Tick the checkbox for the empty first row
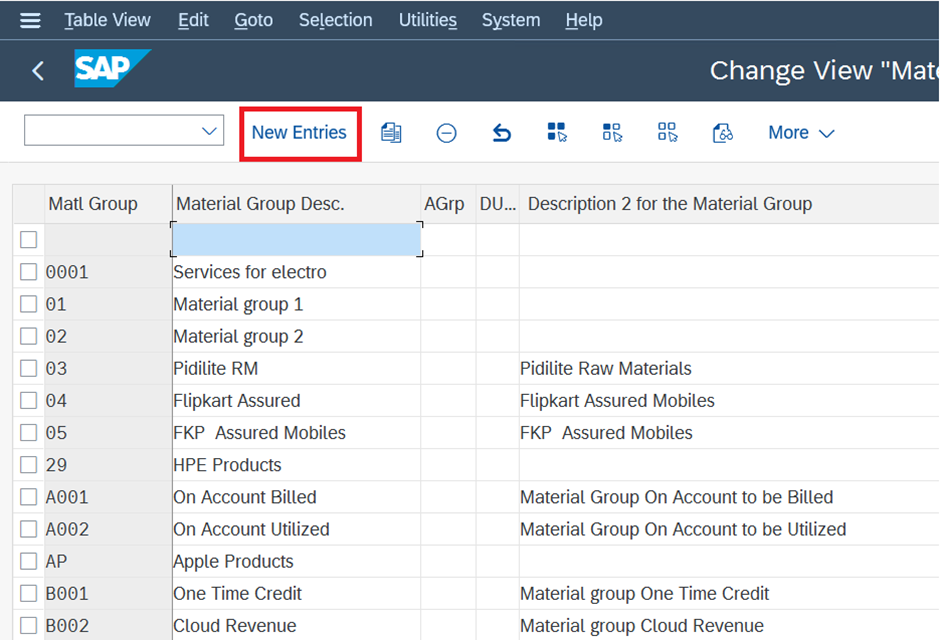The height and width of the screenshot is (640, 940). click(29, 240)
